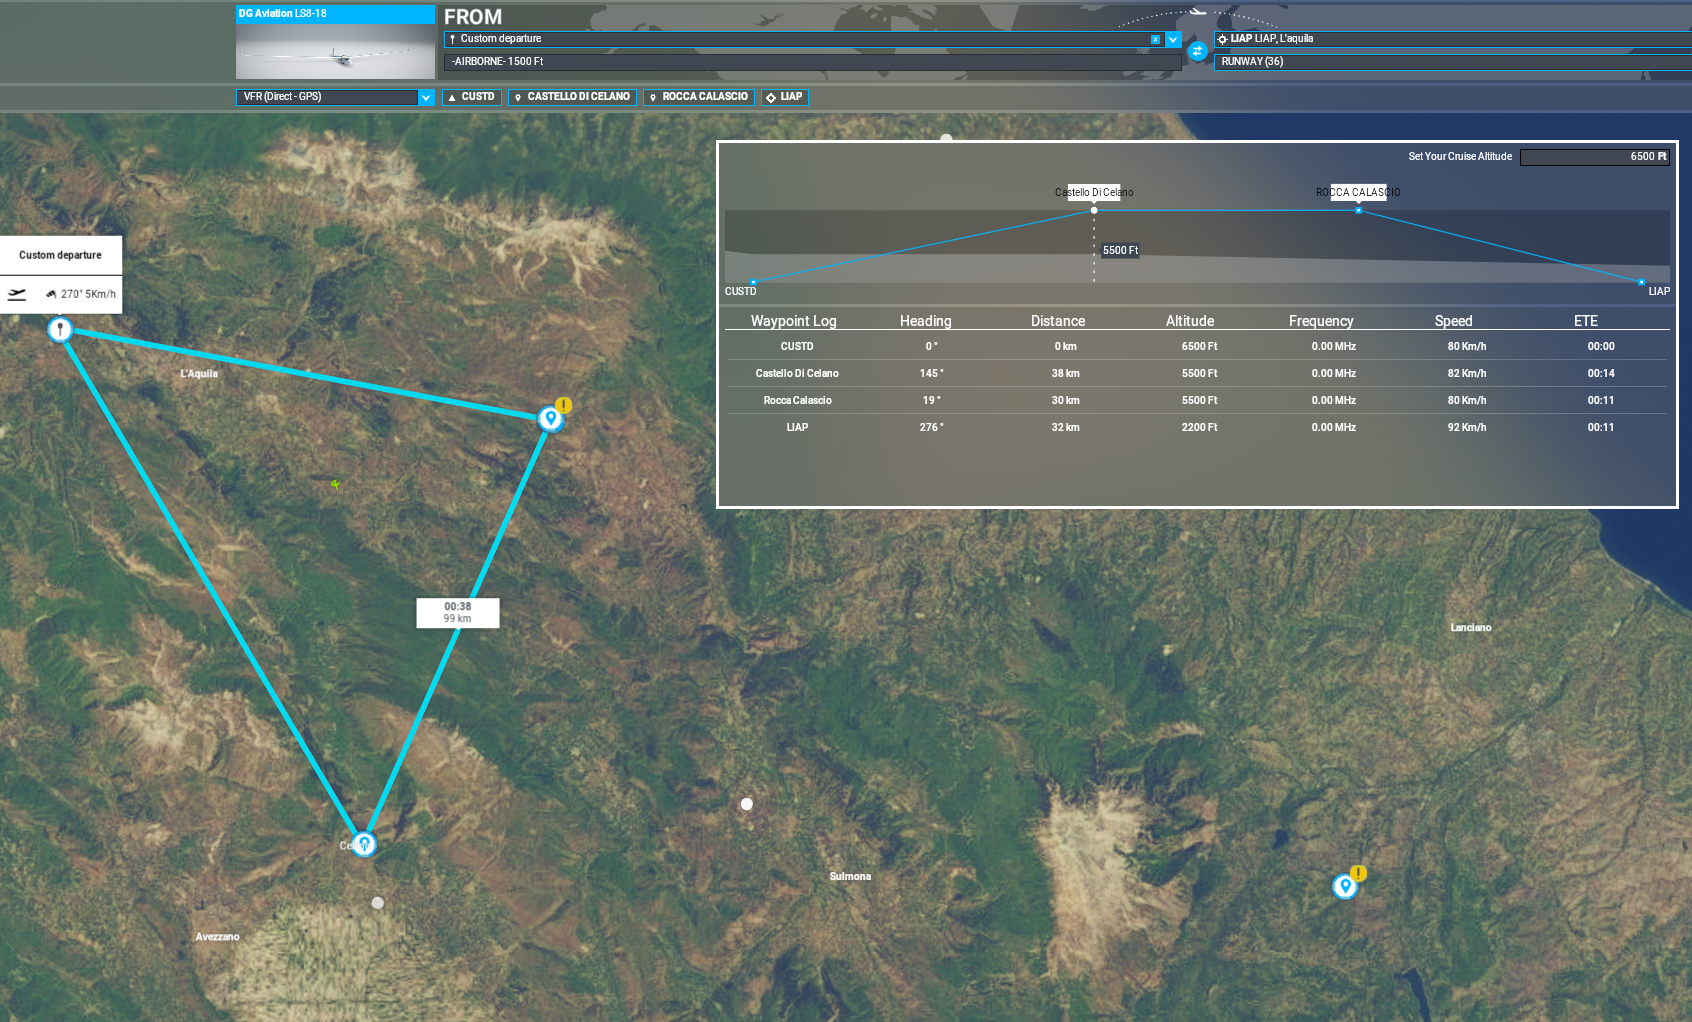Click the white map dot north of Sulmona
1692x1022 pixels.
(x=746, y=804)
